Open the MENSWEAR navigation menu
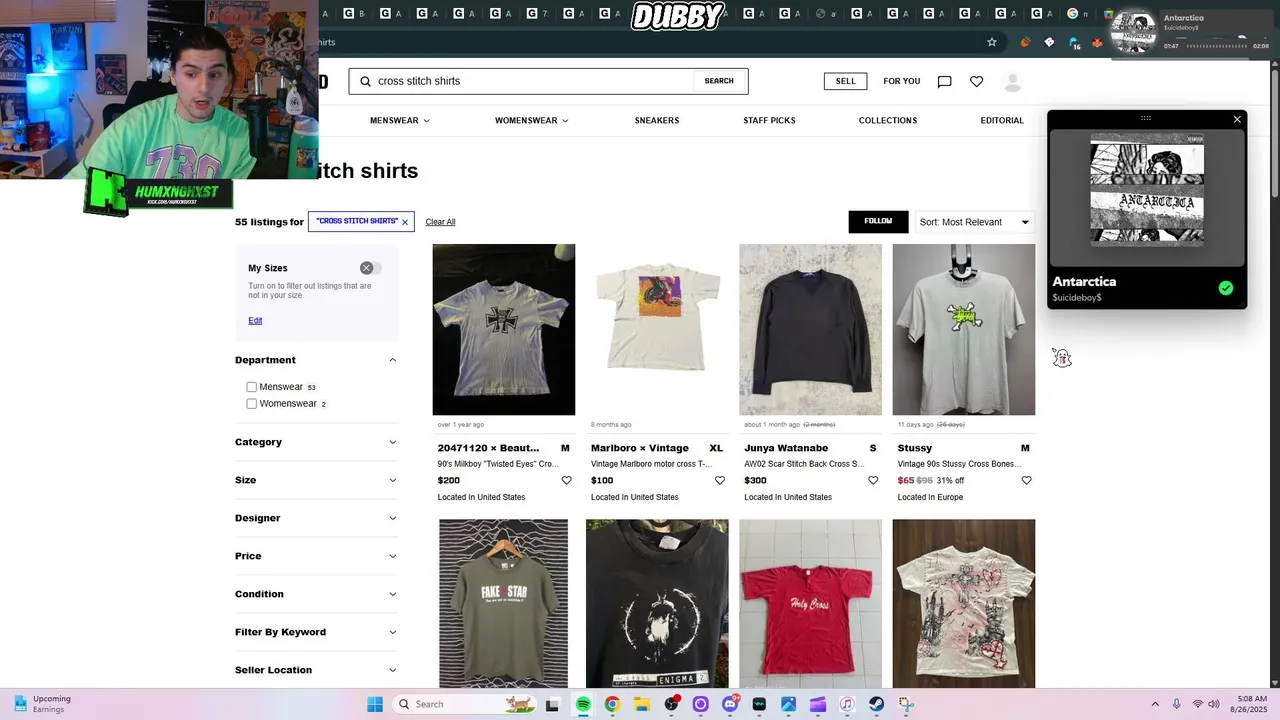Image resolution: width=1280 pixels, height=720 pixels. click(400, 120)
